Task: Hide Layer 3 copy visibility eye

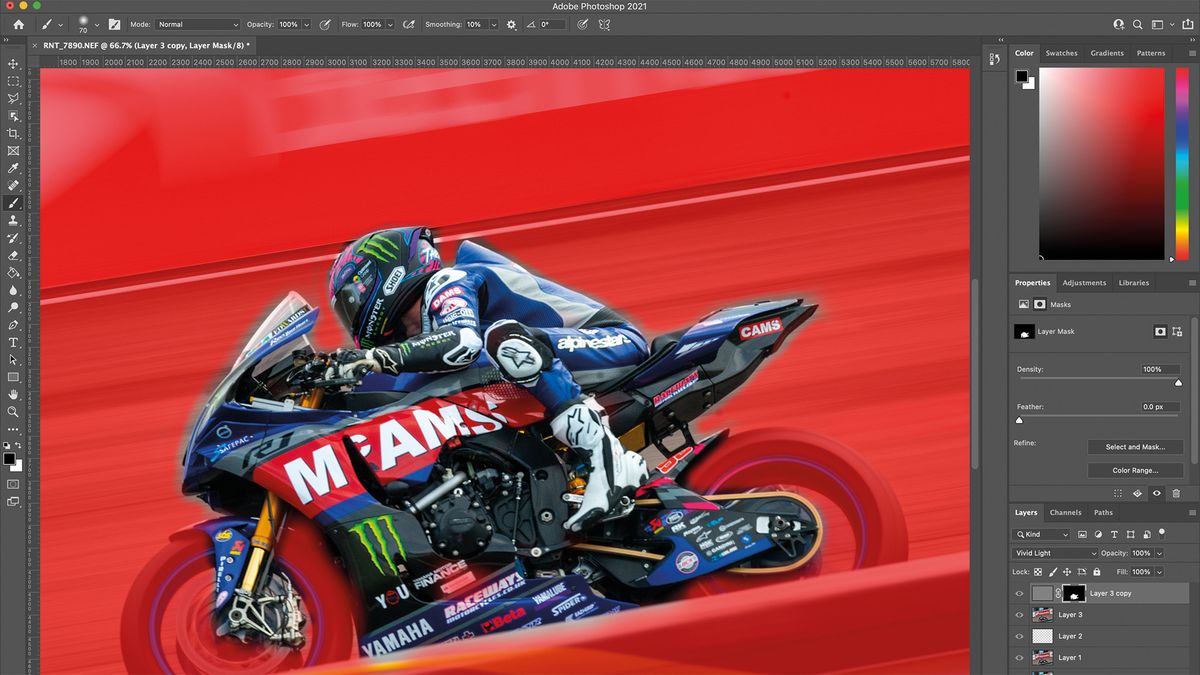Action: click(x=1019, y=593)
